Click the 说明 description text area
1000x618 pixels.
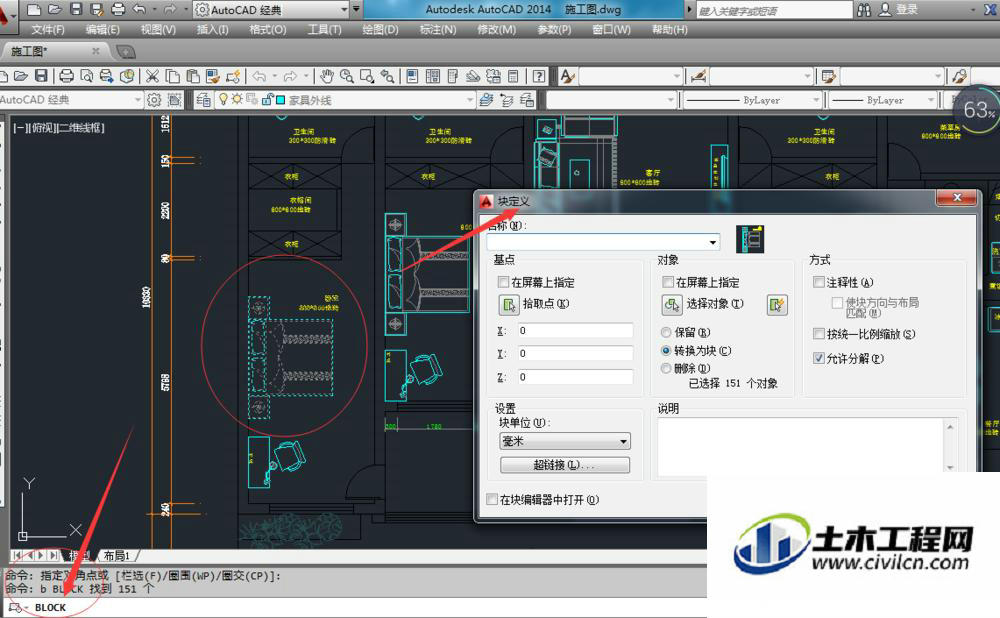(x=801, y=446)
